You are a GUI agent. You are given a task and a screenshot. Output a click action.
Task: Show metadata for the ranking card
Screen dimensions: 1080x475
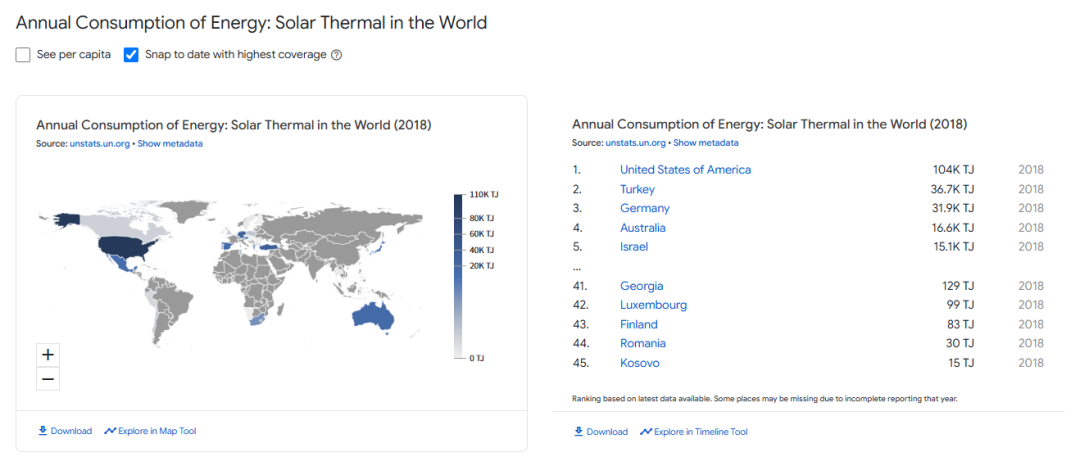[706, 143]
